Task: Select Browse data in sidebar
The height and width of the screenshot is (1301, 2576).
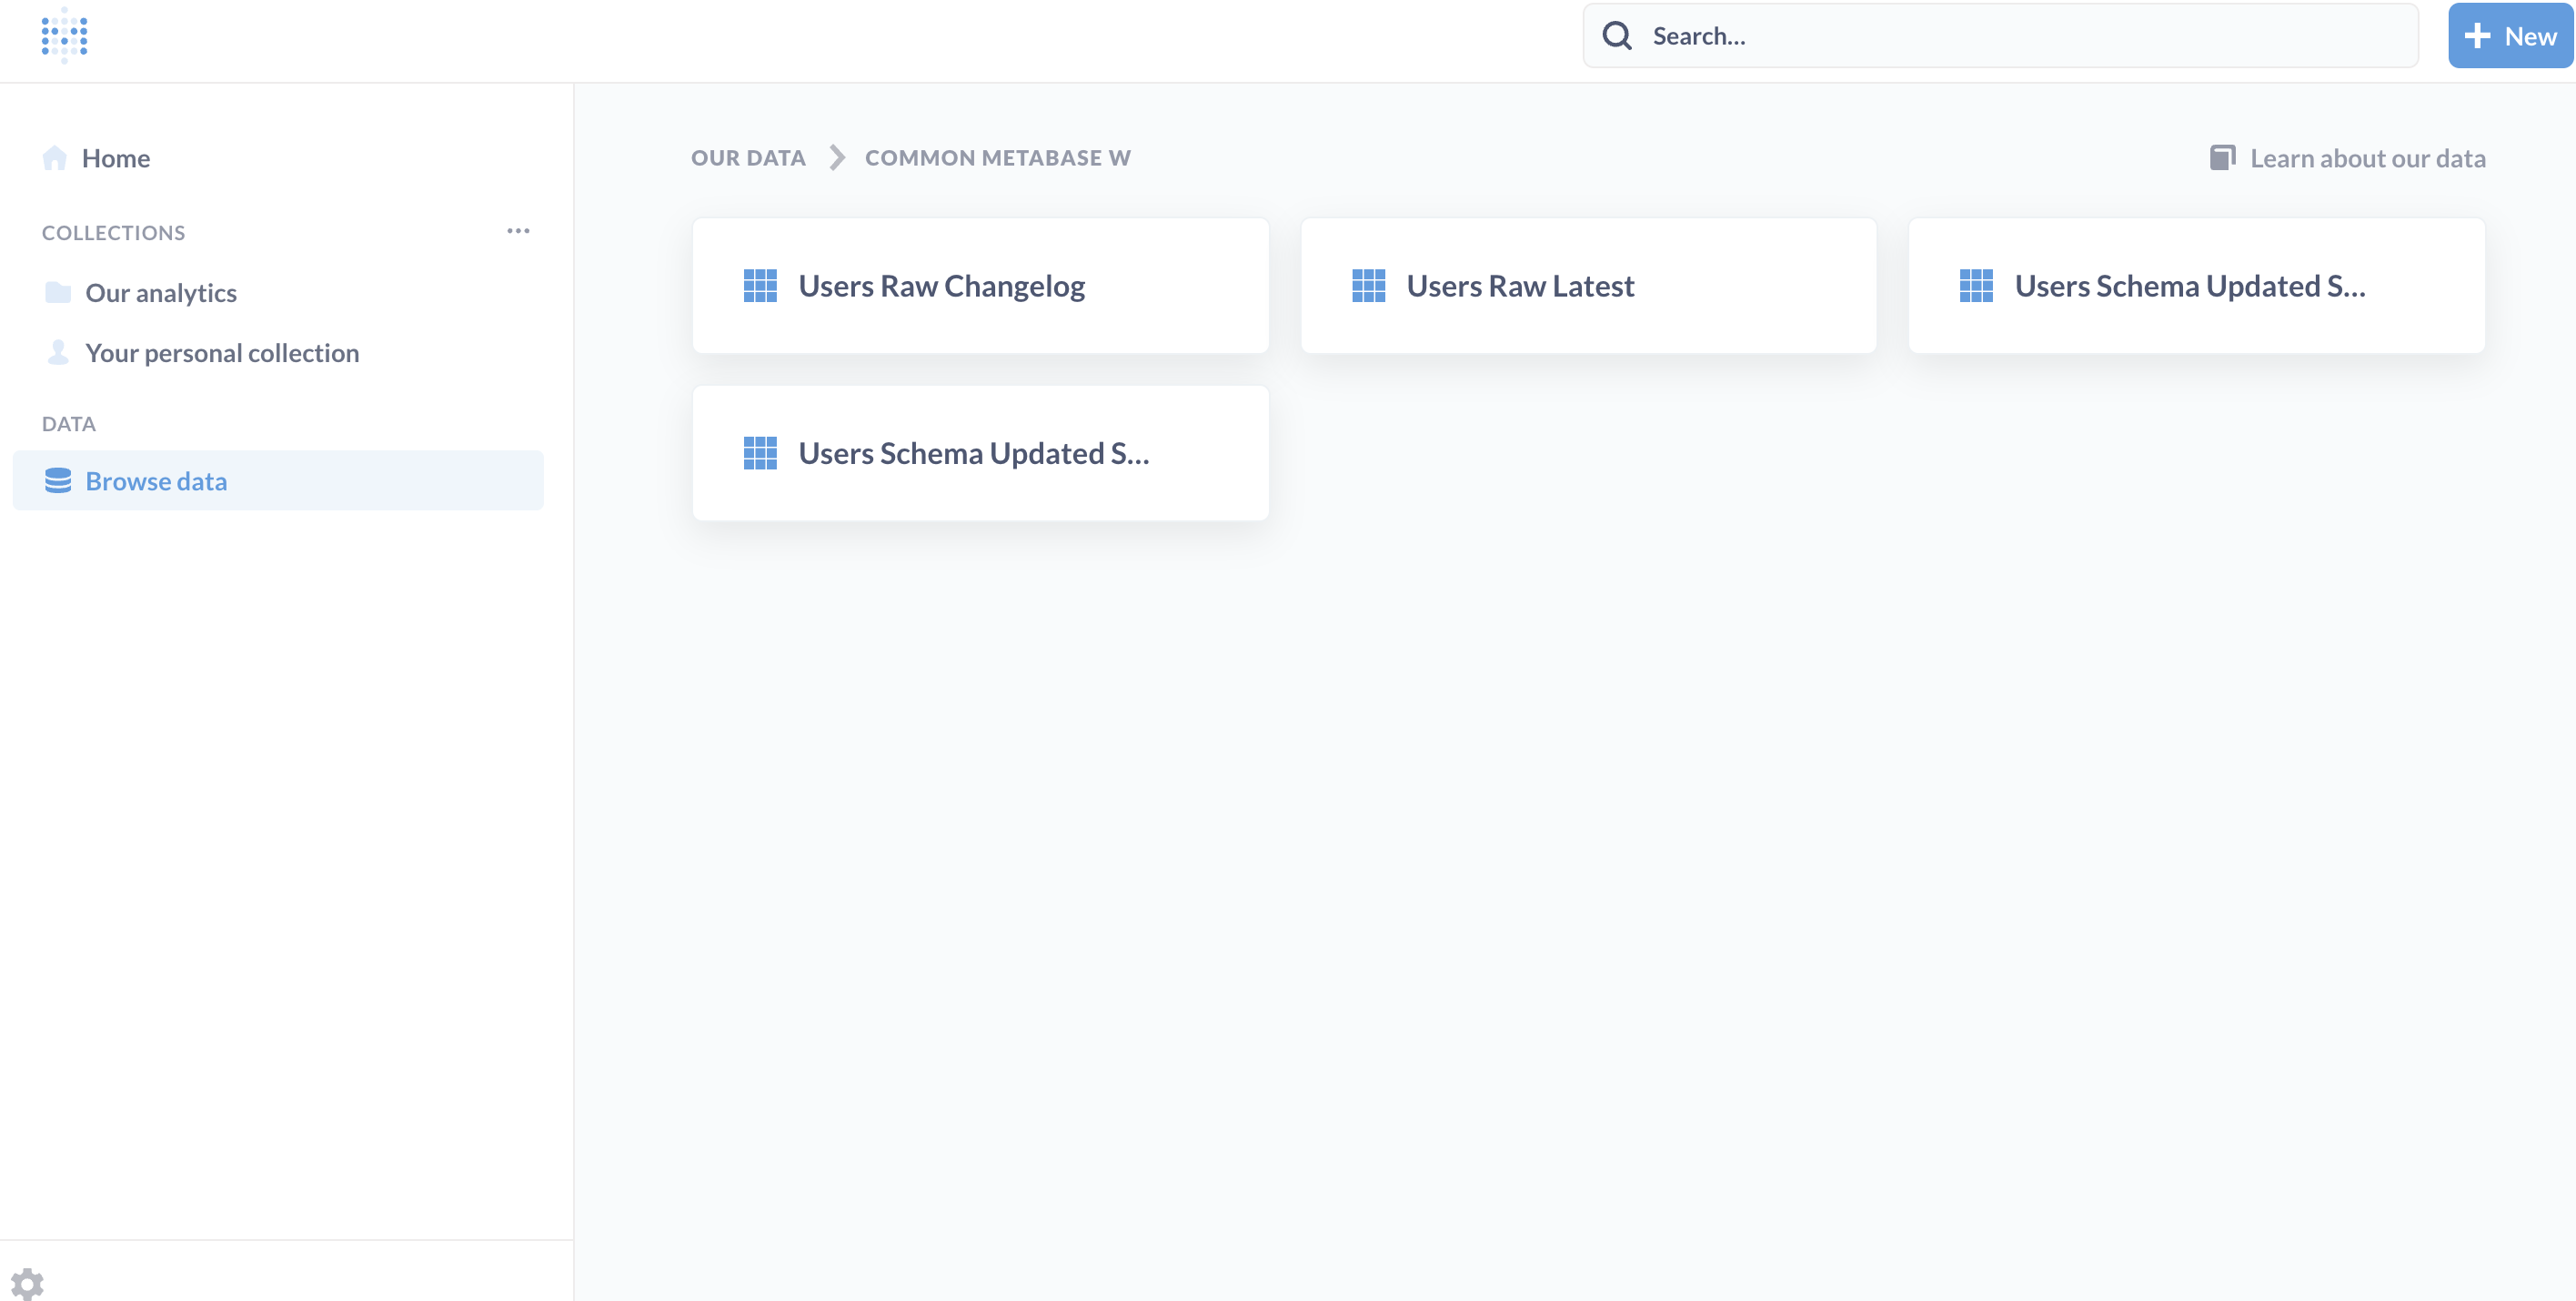Action: [x=278, y=481]
